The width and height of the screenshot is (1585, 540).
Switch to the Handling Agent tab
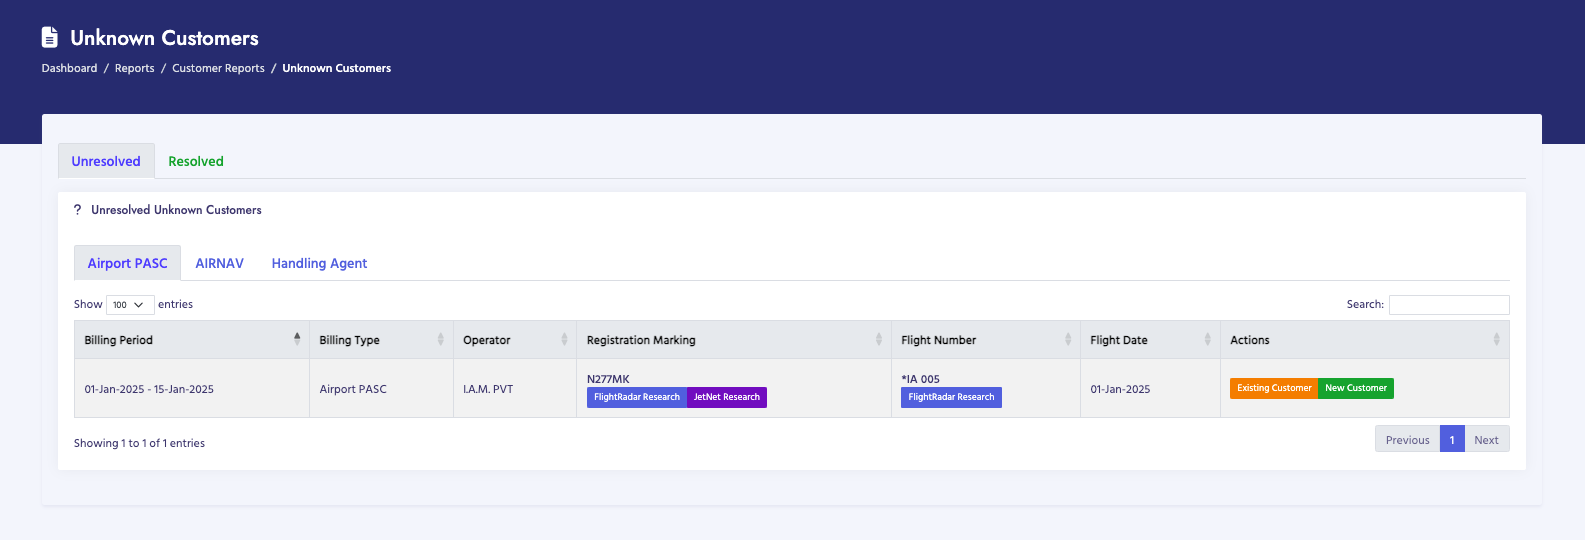319,263
